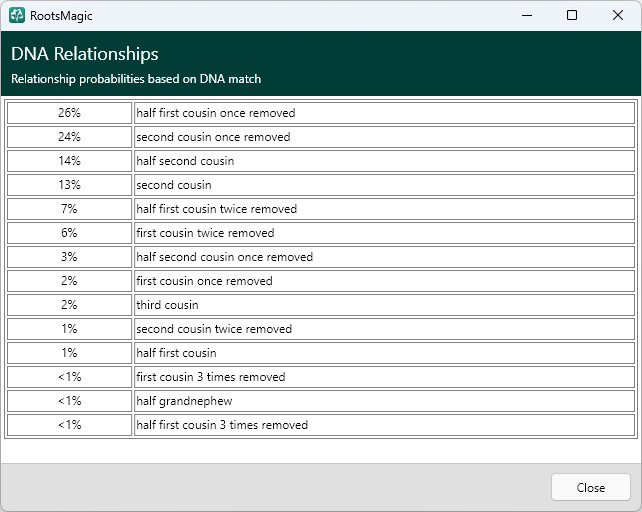Select the 'third cousin' relationship cell
Image resolution: width=642 pixels, height=512 pixels.
(384, 305)
